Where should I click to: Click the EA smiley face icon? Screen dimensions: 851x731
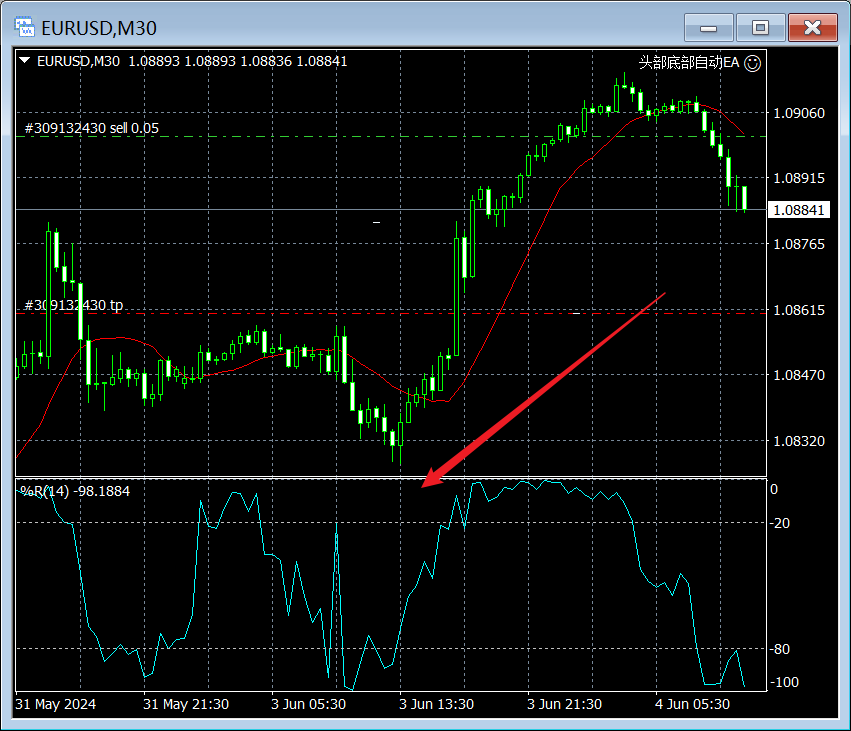click(753, 62)
